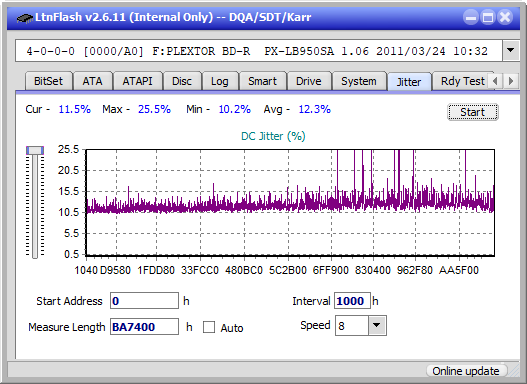Open the Disc tab
The image size is (527, 384).
coord(182,81)
